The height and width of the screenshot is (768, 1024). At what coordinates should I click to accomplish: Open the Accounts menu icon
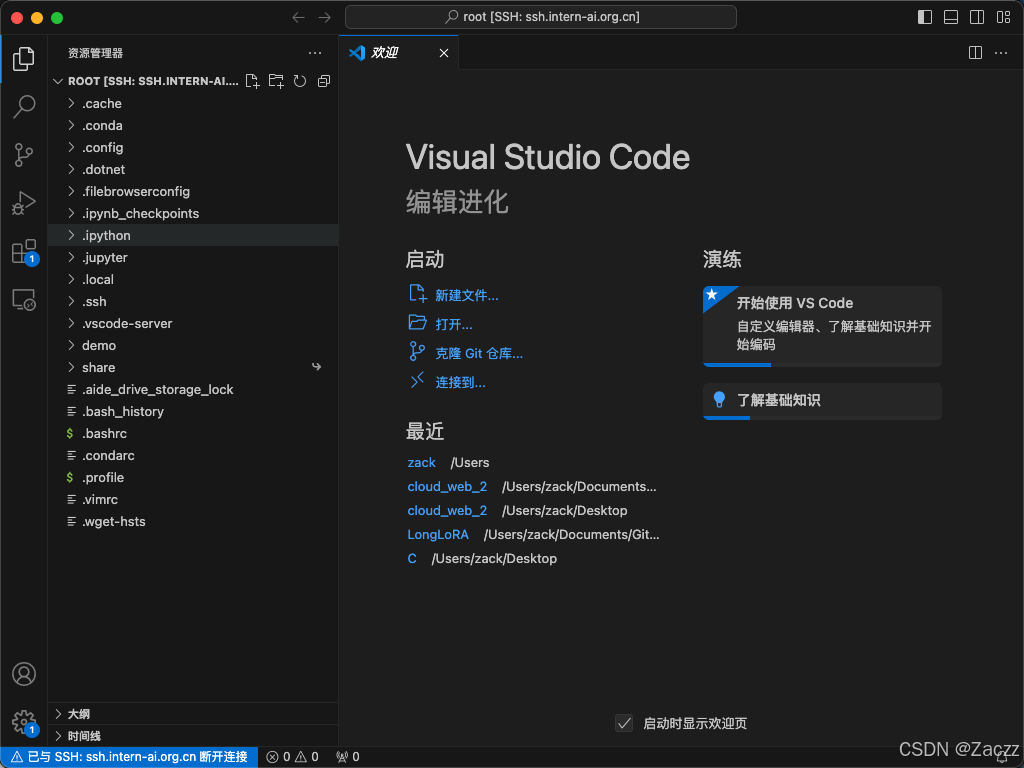coord(24,674)
